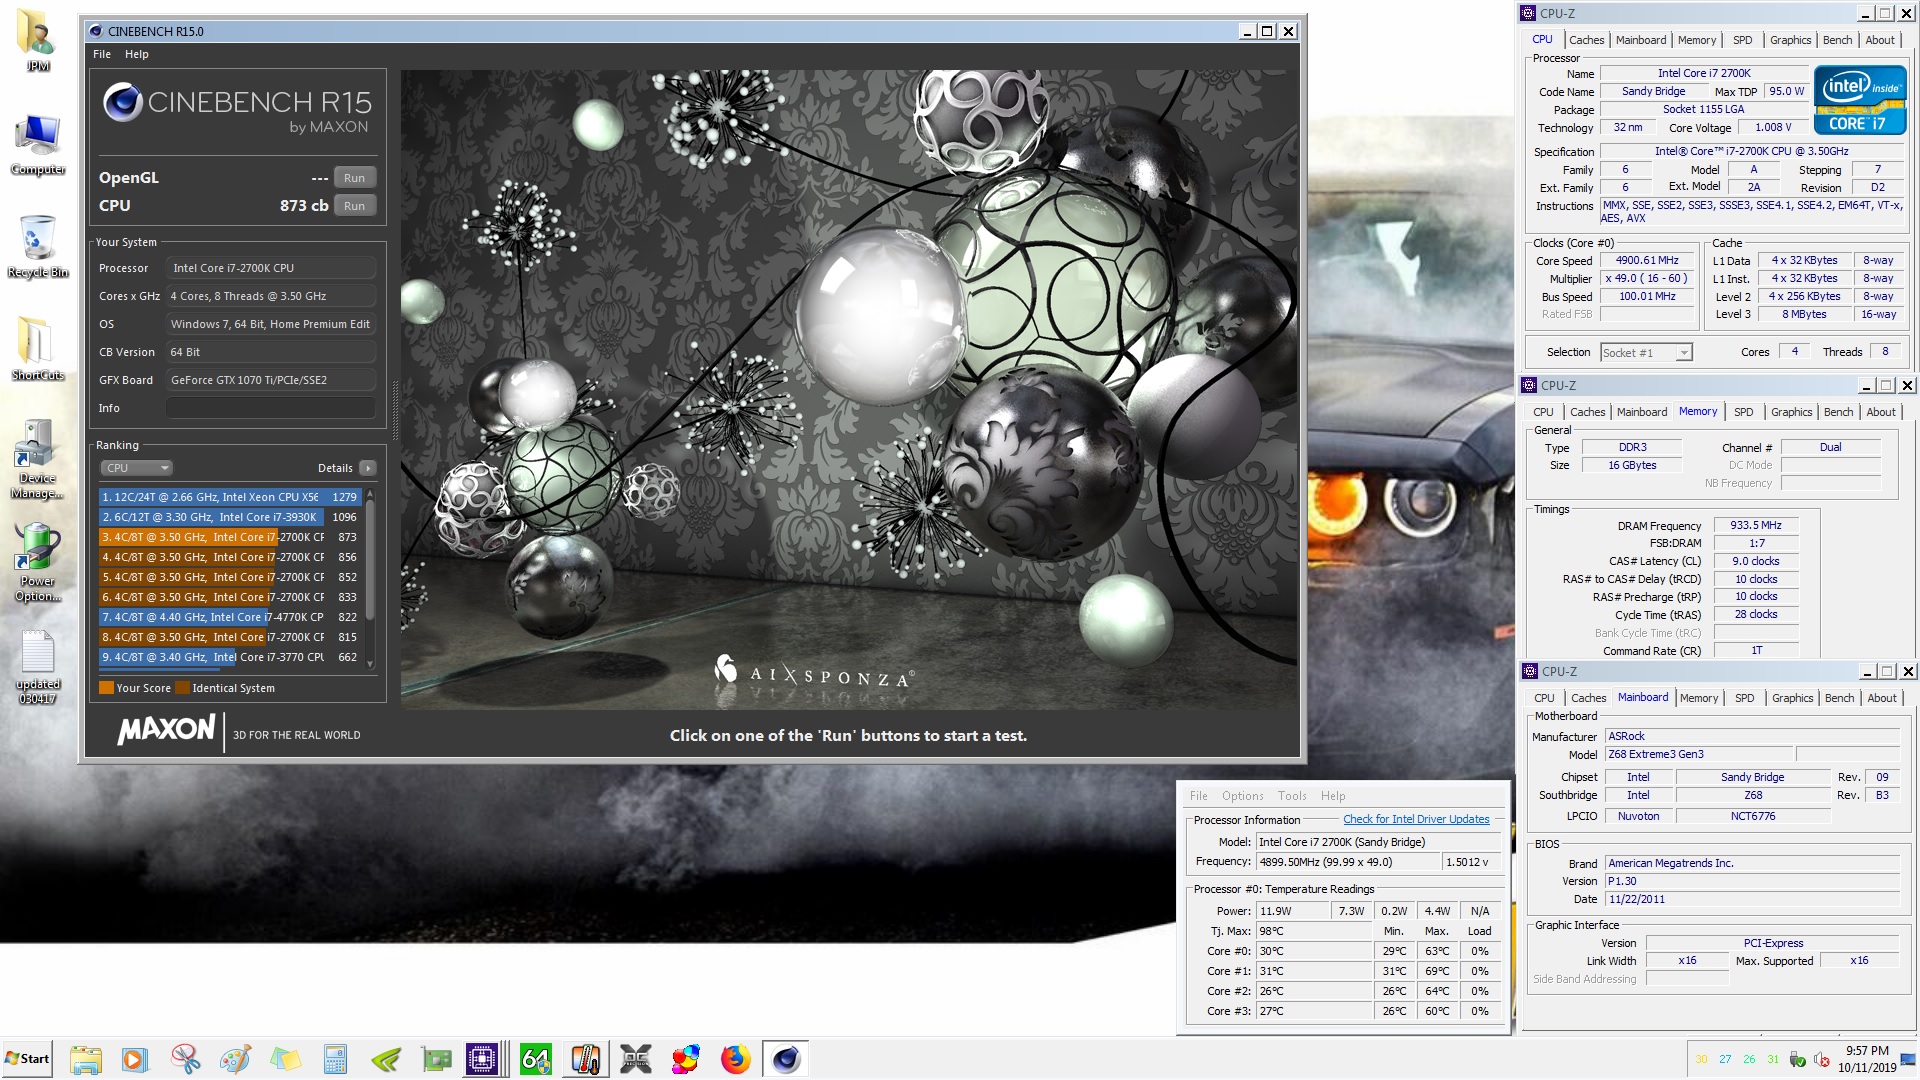The height and width of the screenshot is (1080, 1920).
Task: Click the Intel Core i7 logo in CPU-Z
Action: 1860,100
